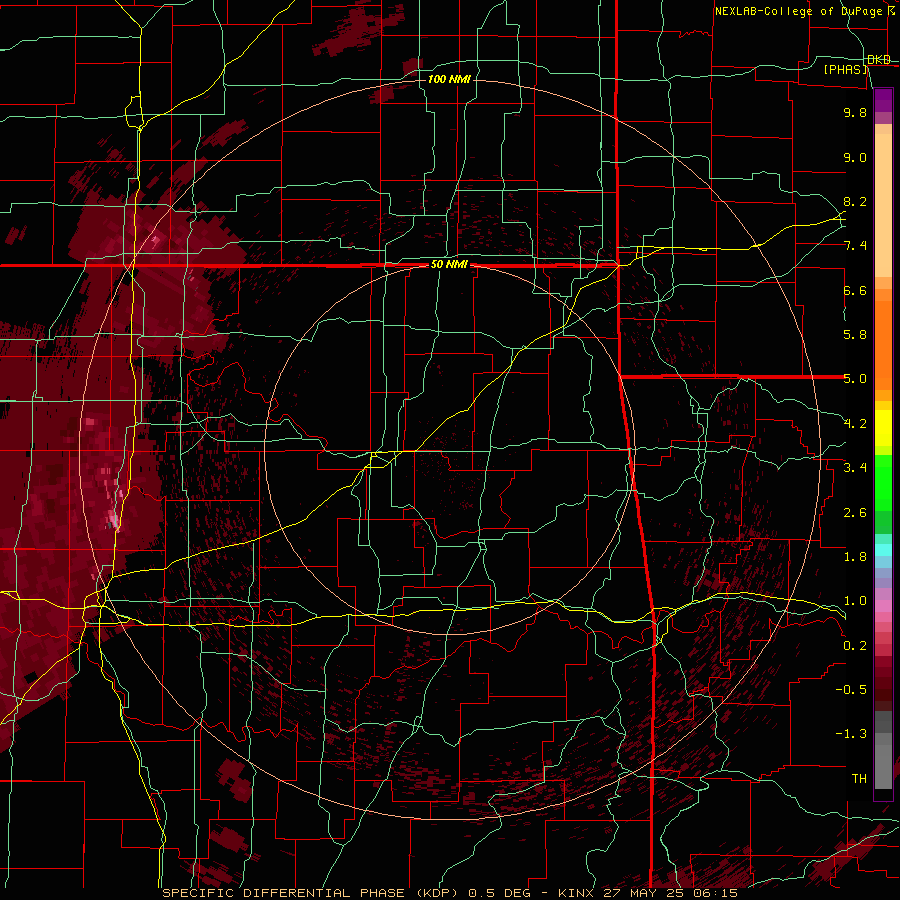Click the -1.3 scale value
This screenshot has height=900, width=900.
click(x=851, y=734)
